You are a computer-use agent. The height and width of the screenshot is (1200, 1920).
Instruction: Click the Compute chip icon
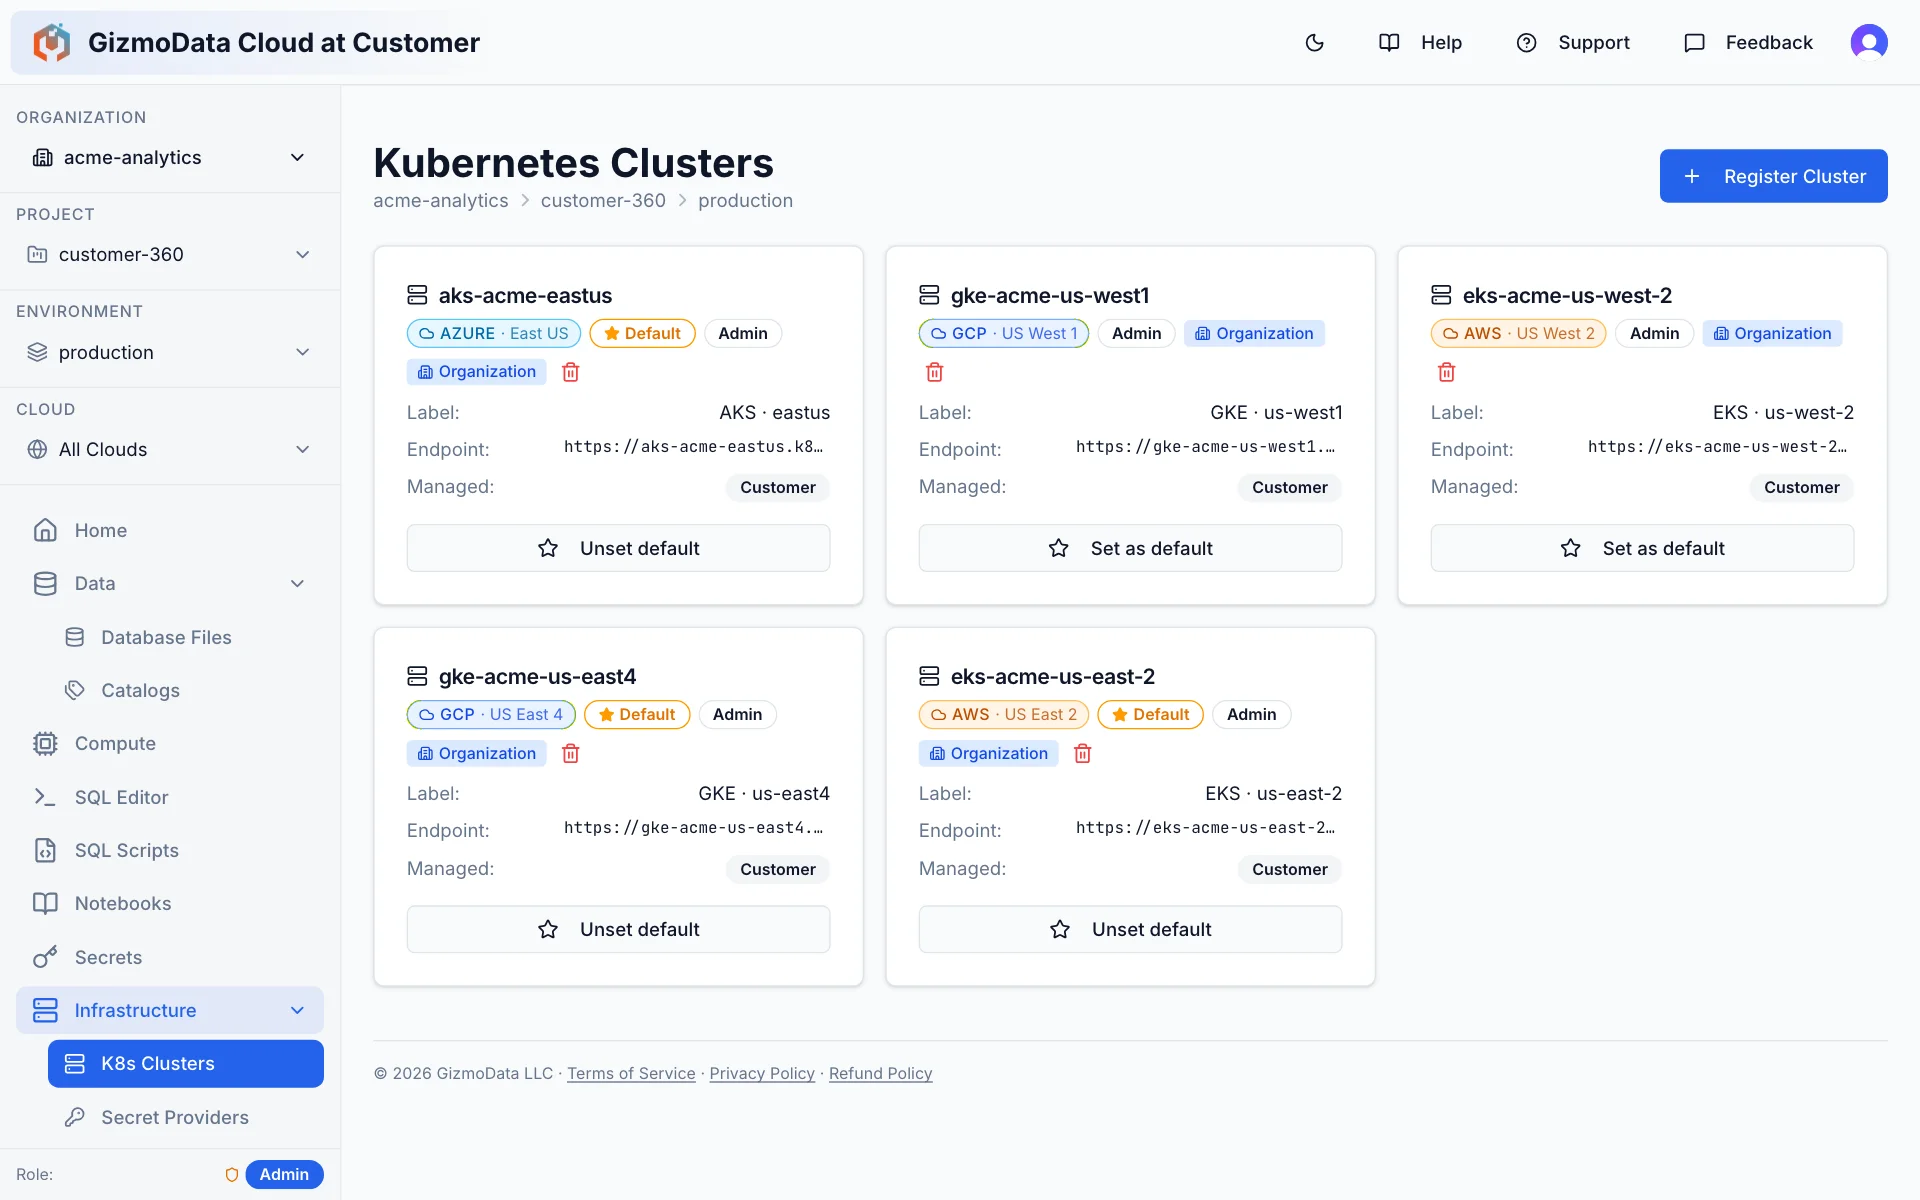[45, 743]
